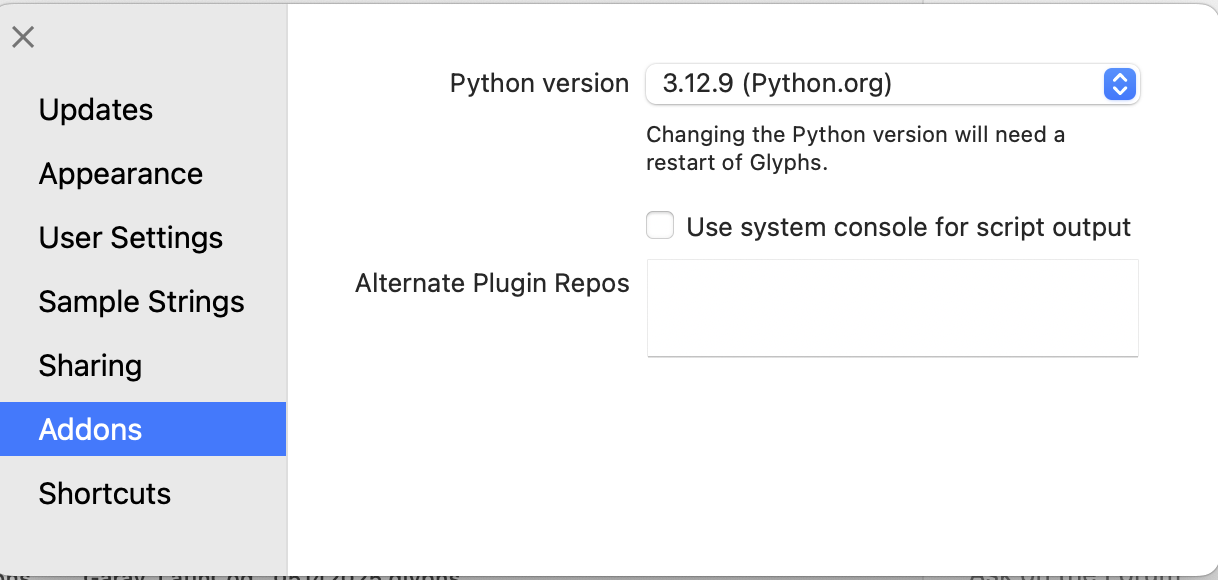Click the 3.12.9 (Python.org) selected value
Image resolution: width=1218 pixels, height=580 pixels.
[777, 84]
